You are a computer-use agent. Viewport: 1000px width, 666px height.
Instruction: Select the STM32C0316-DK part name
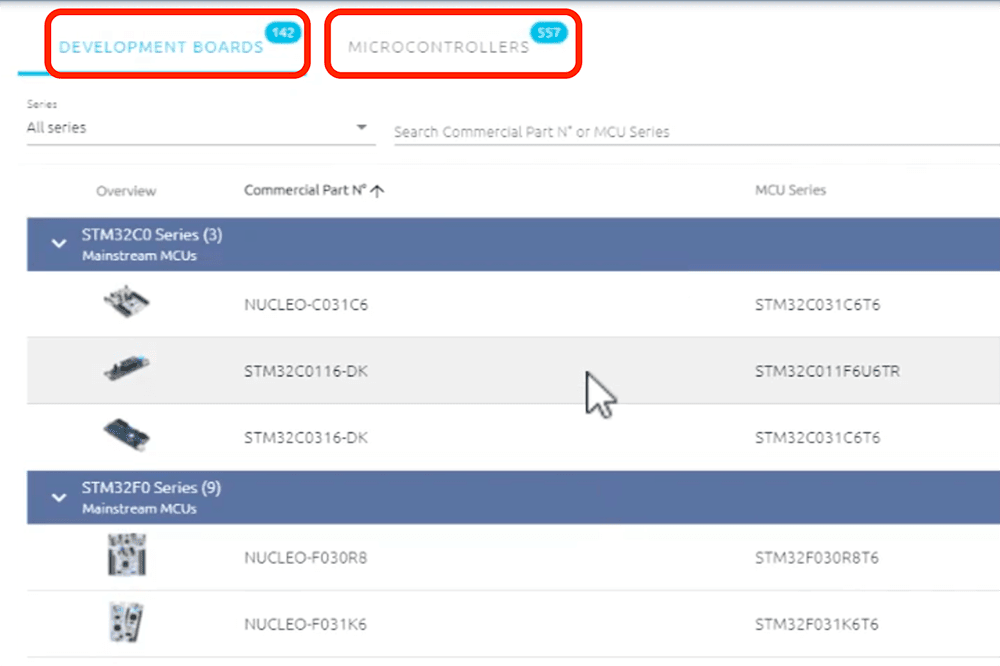coord(305,438)
